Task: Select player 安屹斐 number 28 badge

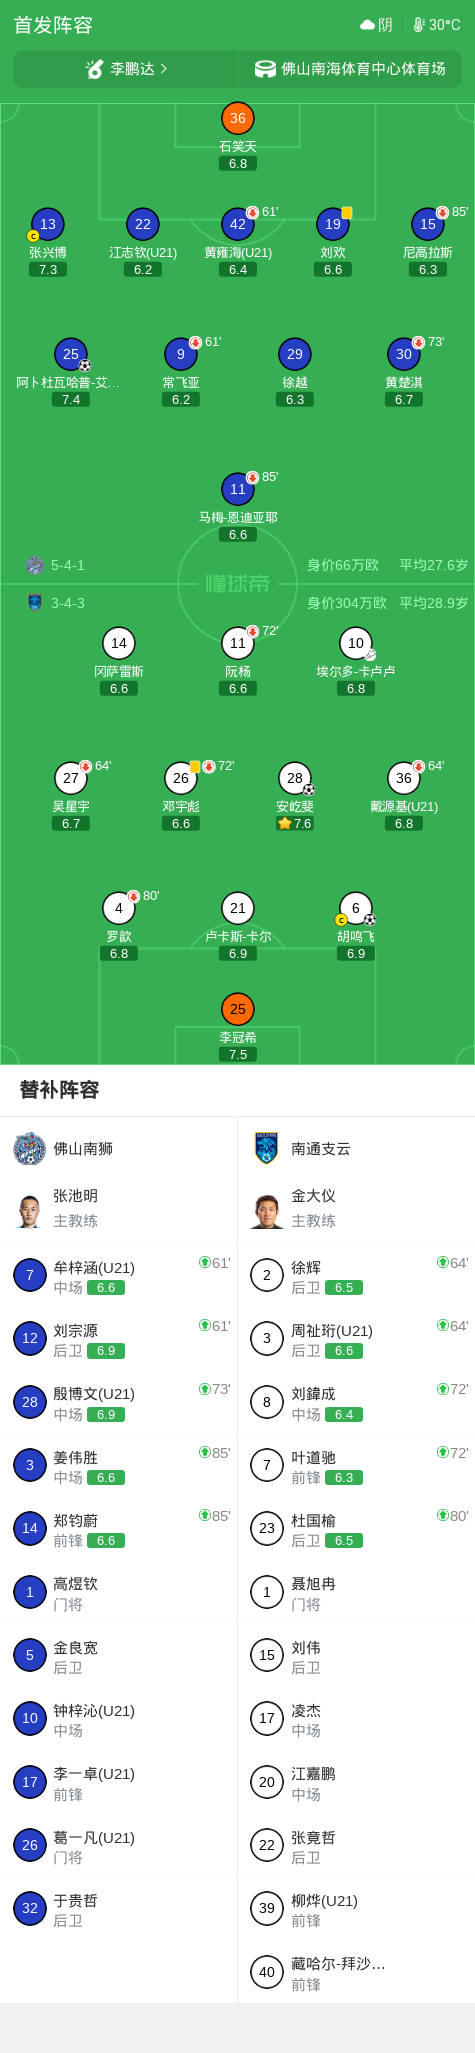Action: pos(295,778)
